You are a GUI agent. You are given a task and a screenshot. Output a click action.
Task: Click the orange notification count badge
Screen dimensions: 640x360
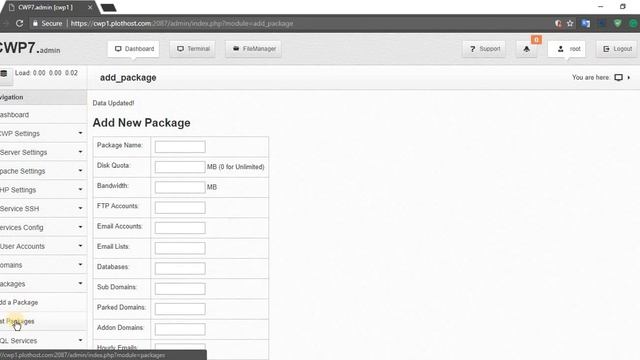pyautogui.click(x=536, y=40)
